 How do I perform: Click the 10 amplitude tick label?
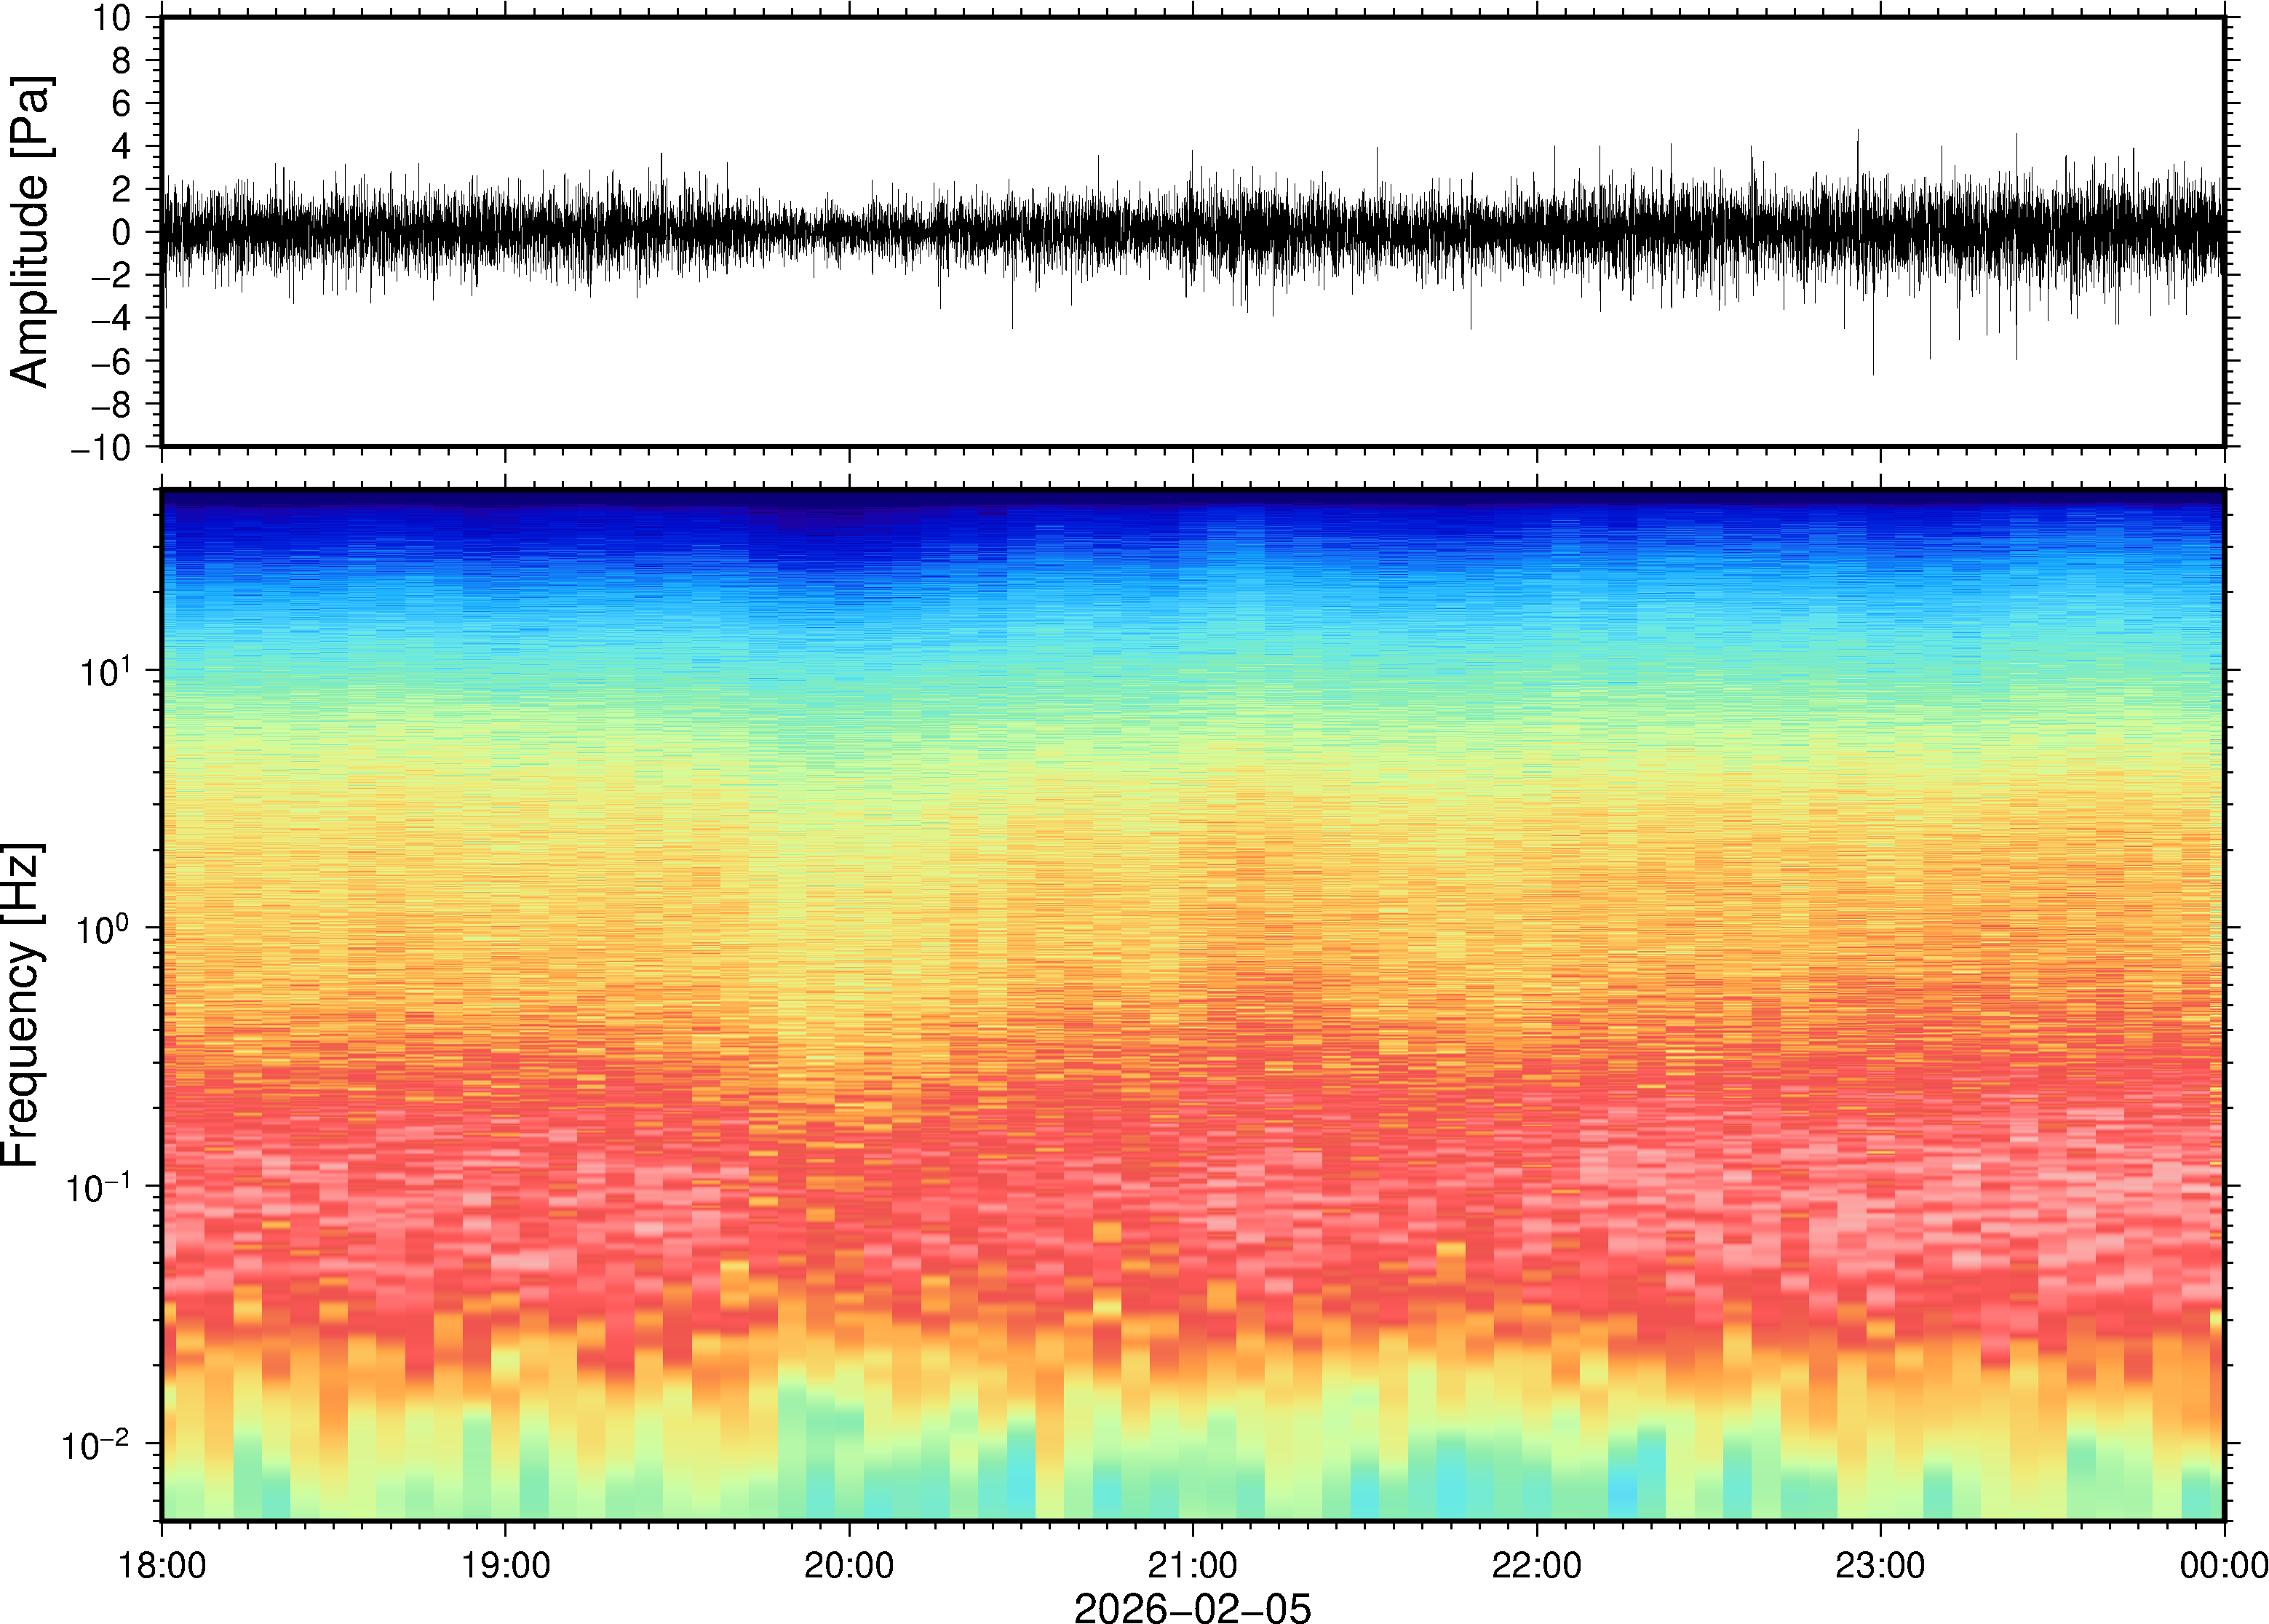pyautogui.click(x=112, y=18)
